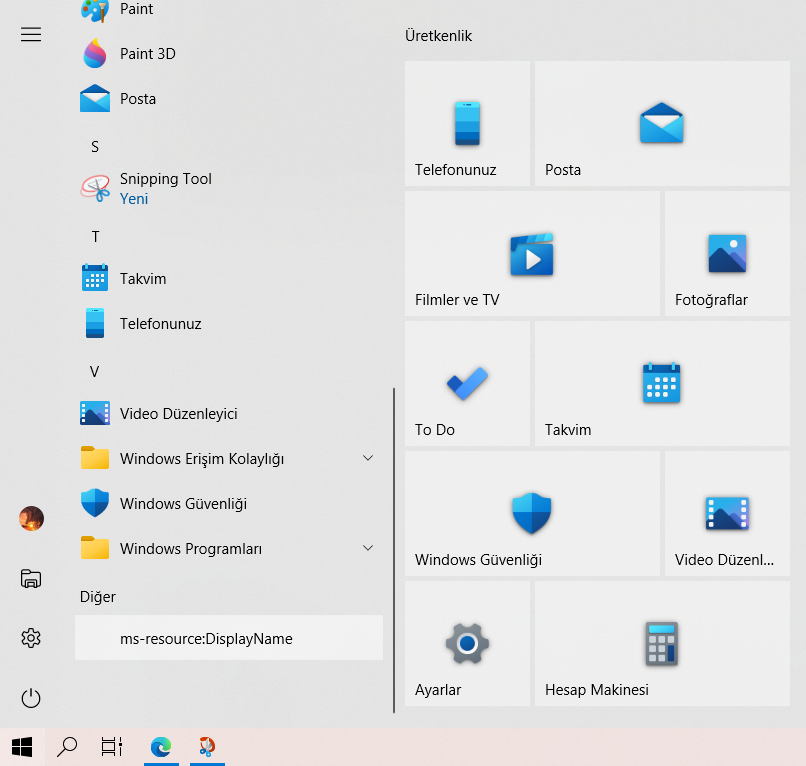Open Task View on the taskbar
The width and height of the screenshot is (806, 766).
pyautogui.click(x=112, y=747)
